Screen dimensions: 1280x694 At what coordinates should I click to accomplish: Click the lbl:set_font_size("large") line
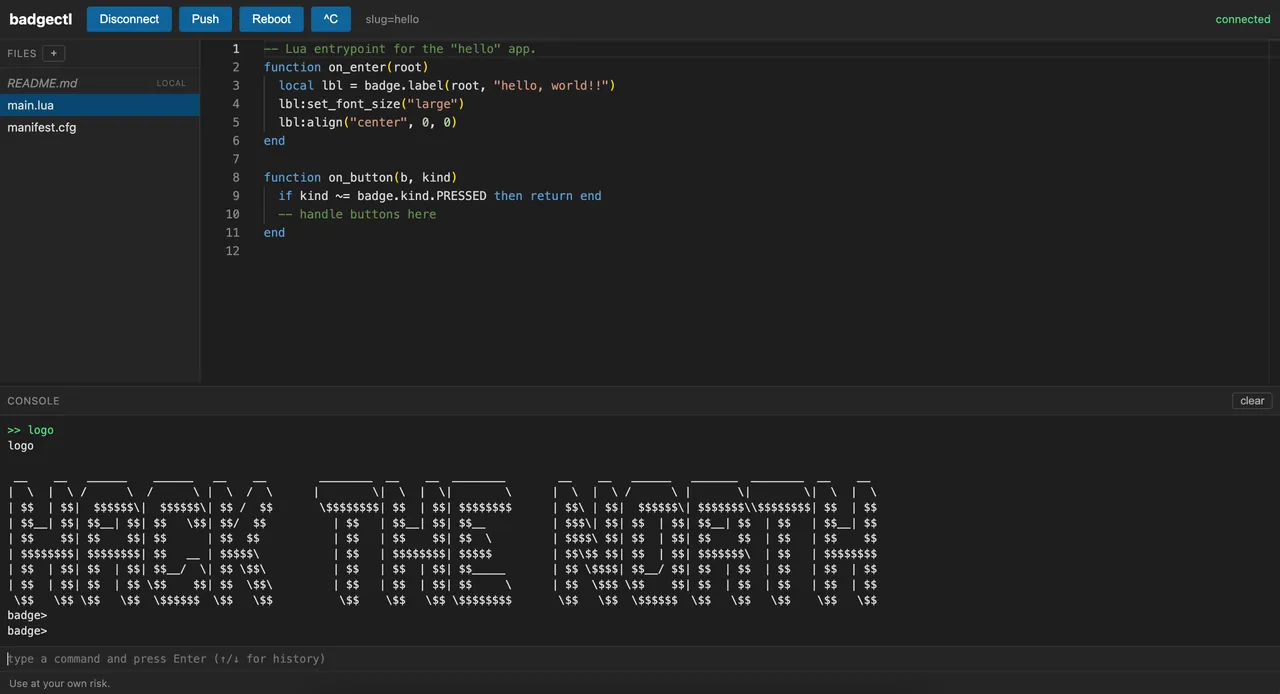[x=372, y=104]
